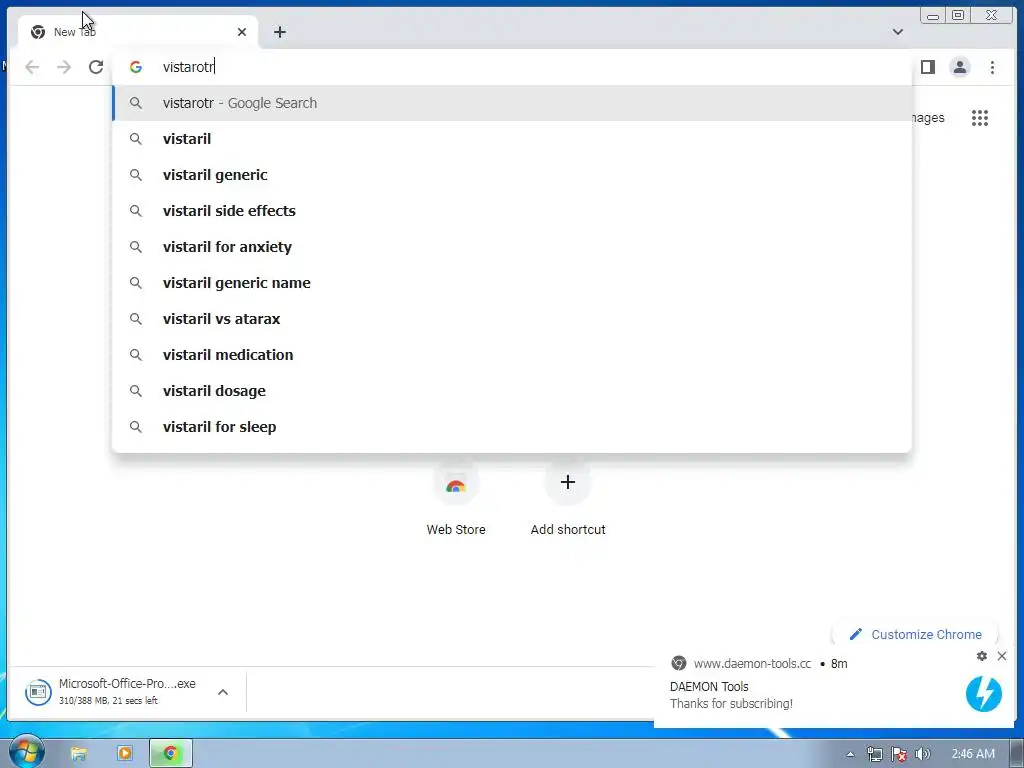Click search icon beside 'vistaril dosage'
This screenshot has height=768, width=1024.
coord(136,391)
